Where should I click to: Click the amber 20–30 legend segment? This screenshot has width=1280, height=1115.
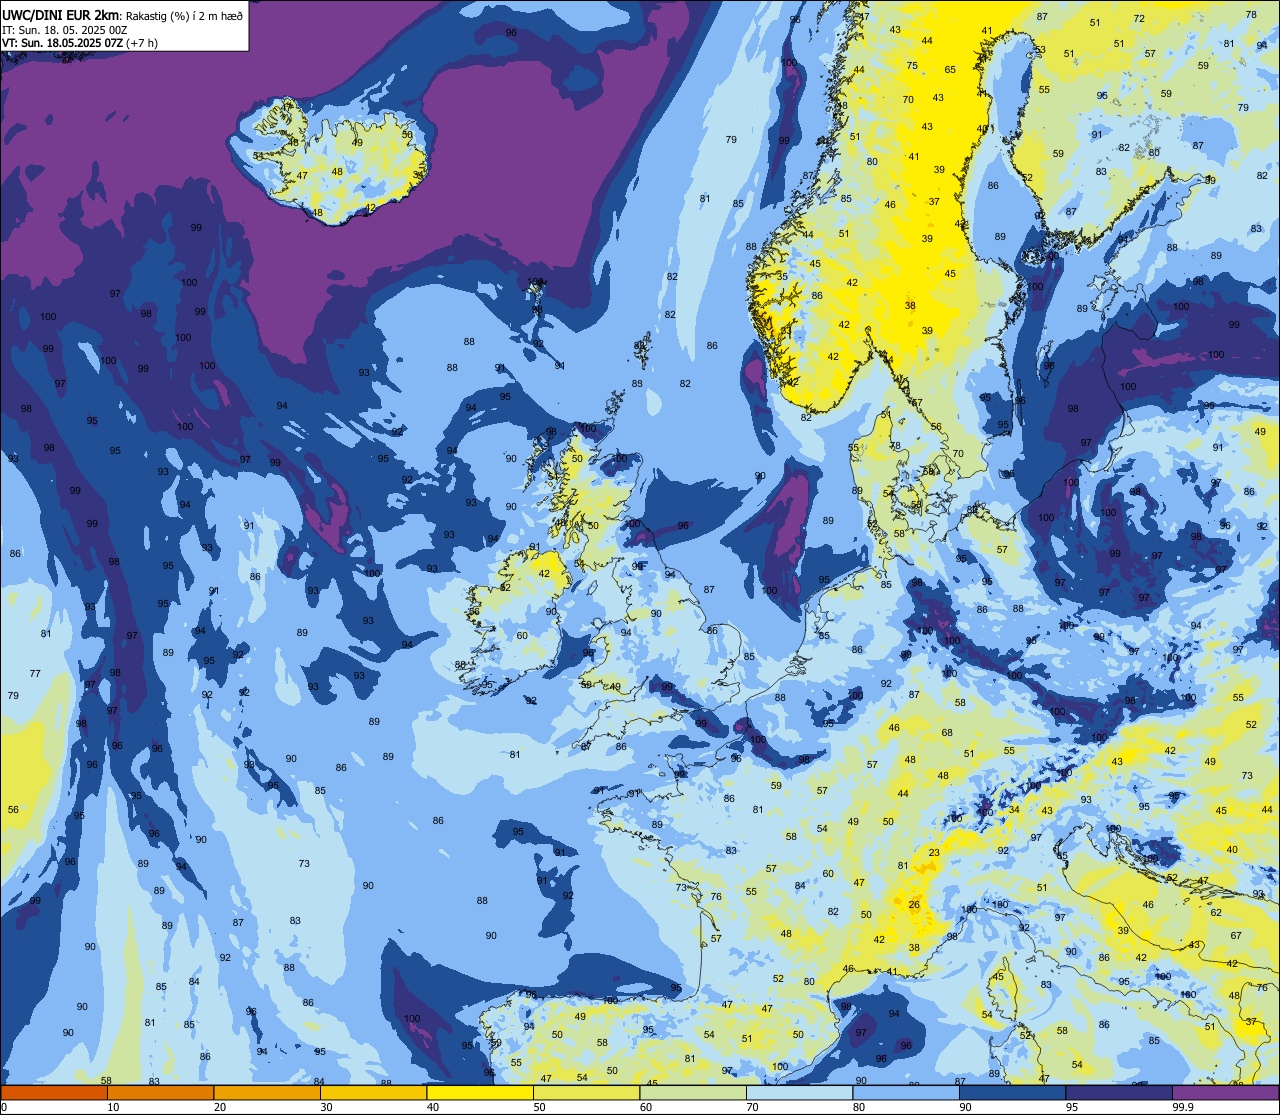pos(267,1092)
